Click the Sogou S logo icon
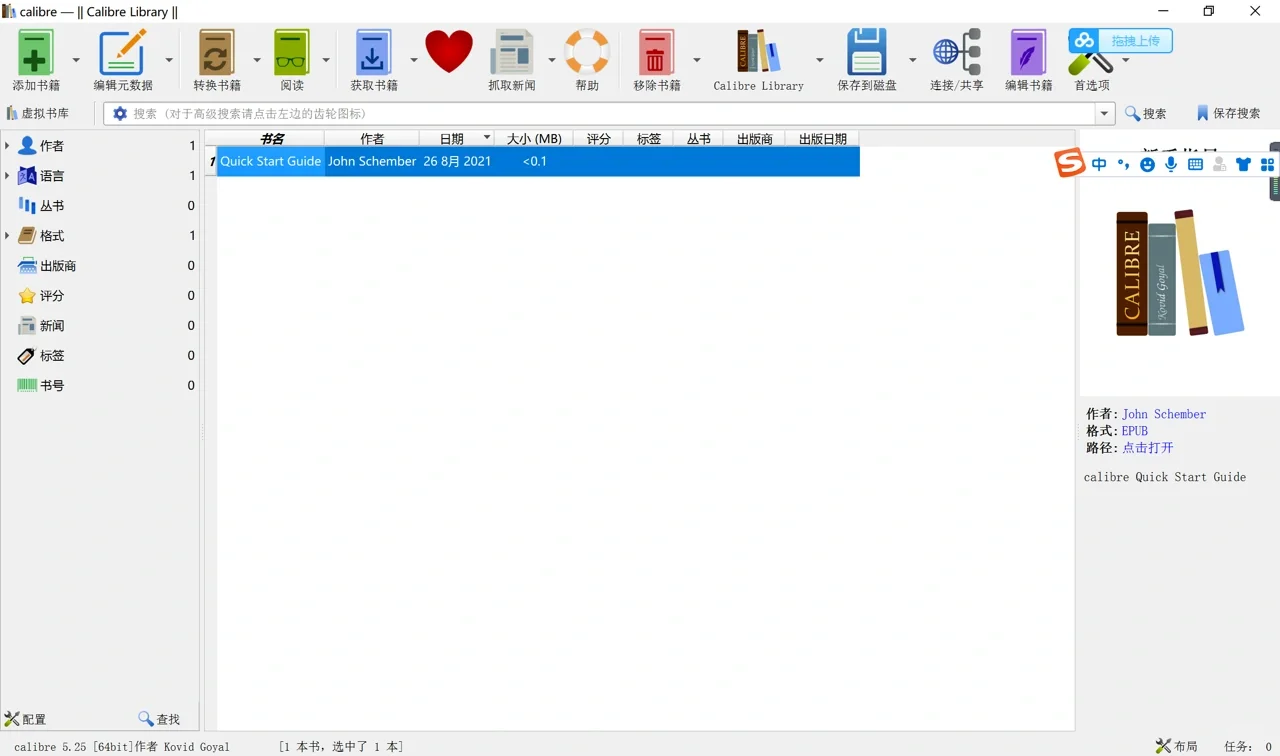 coord(1071,163)
